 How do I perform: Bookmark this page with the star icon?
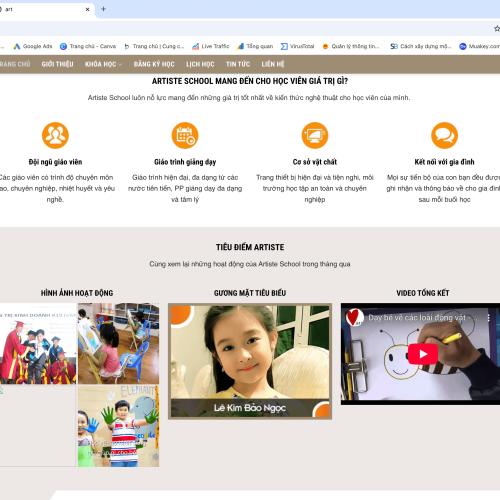click(497, 29)
